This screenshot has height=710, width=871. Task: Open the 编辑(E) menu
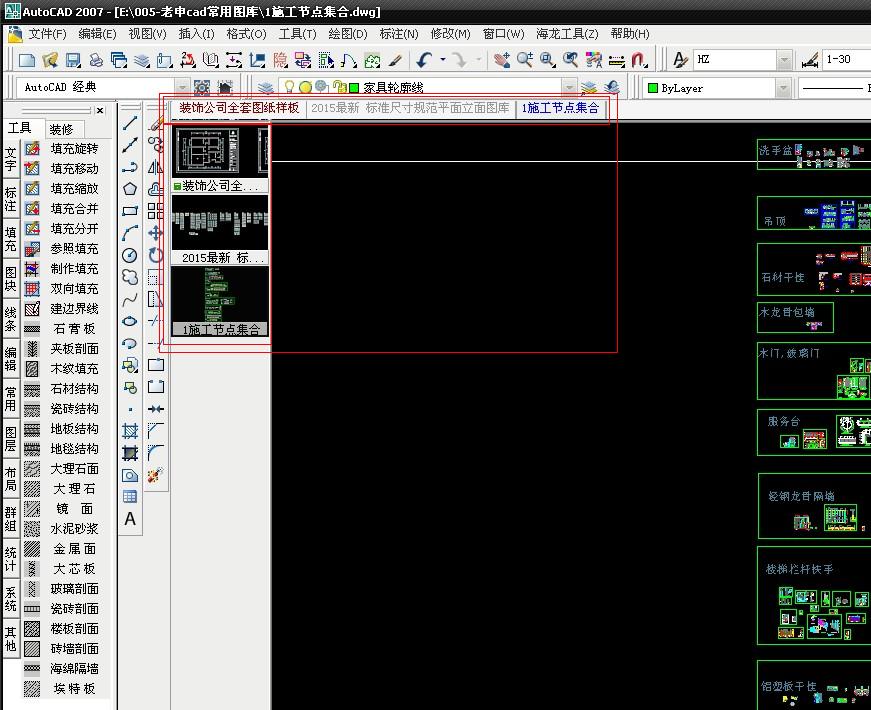[x=97, y=34]
